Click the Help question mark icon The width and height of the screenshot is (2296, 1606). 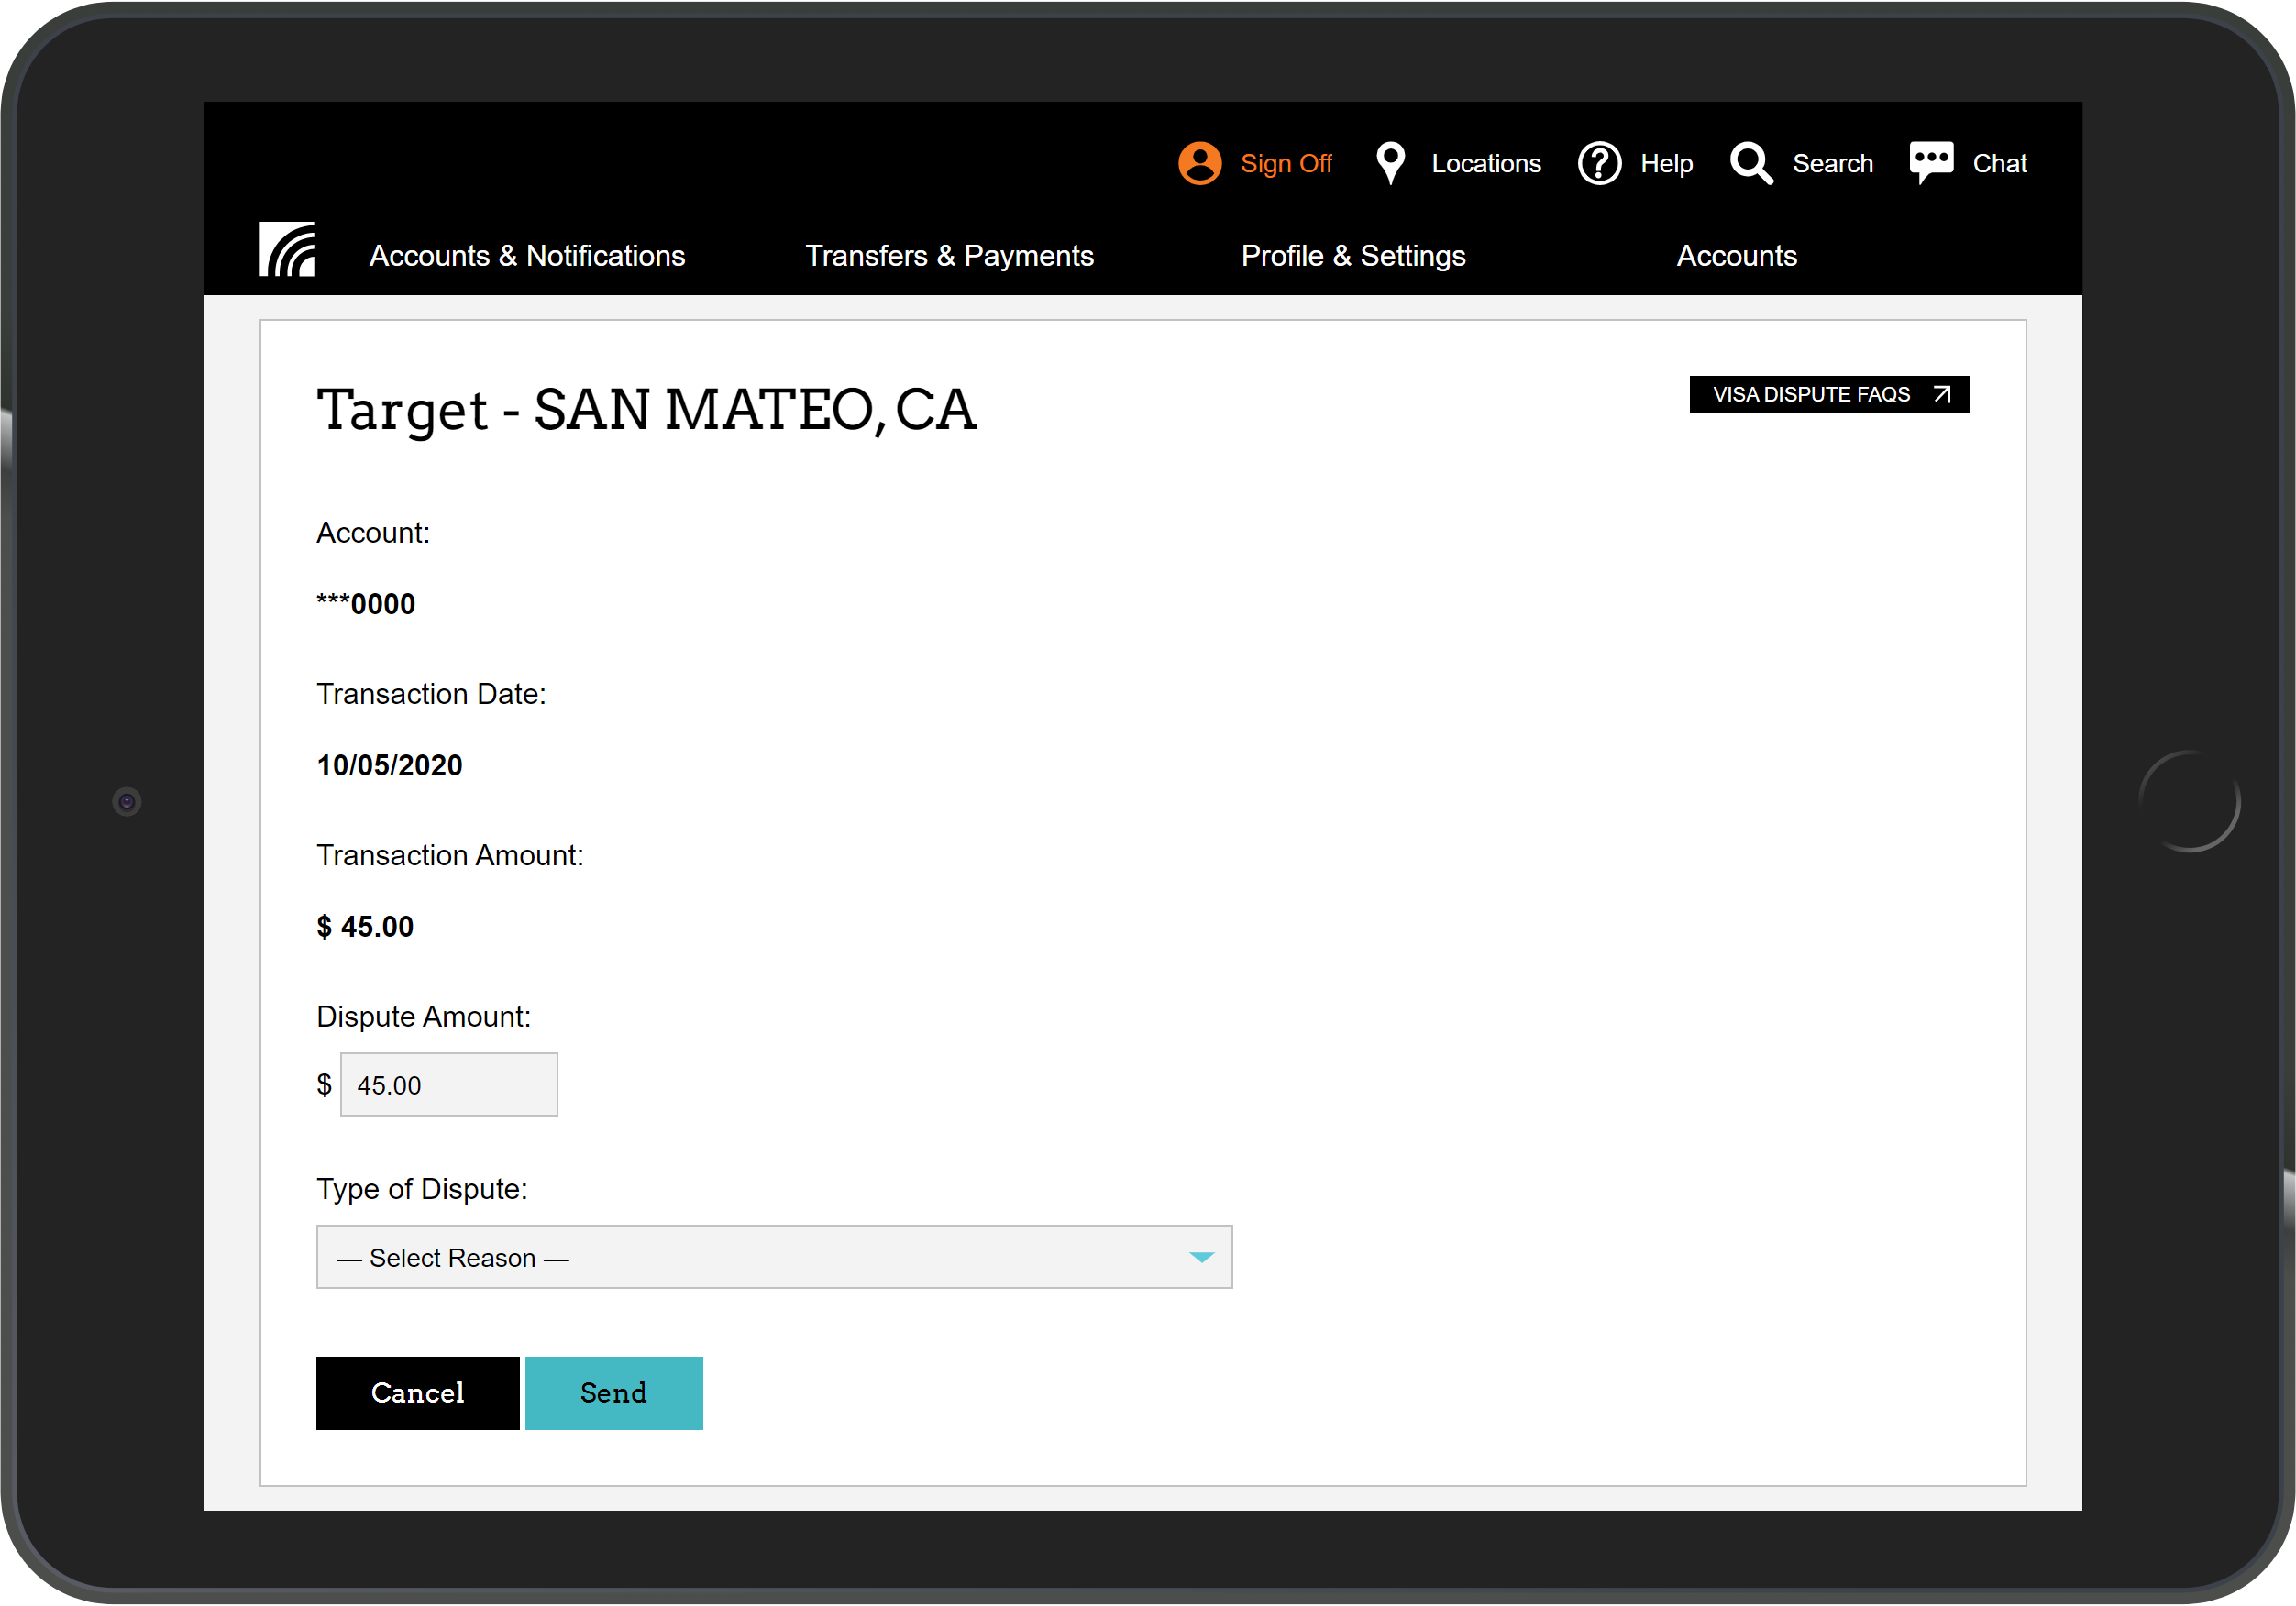(x=1599, y=163)
